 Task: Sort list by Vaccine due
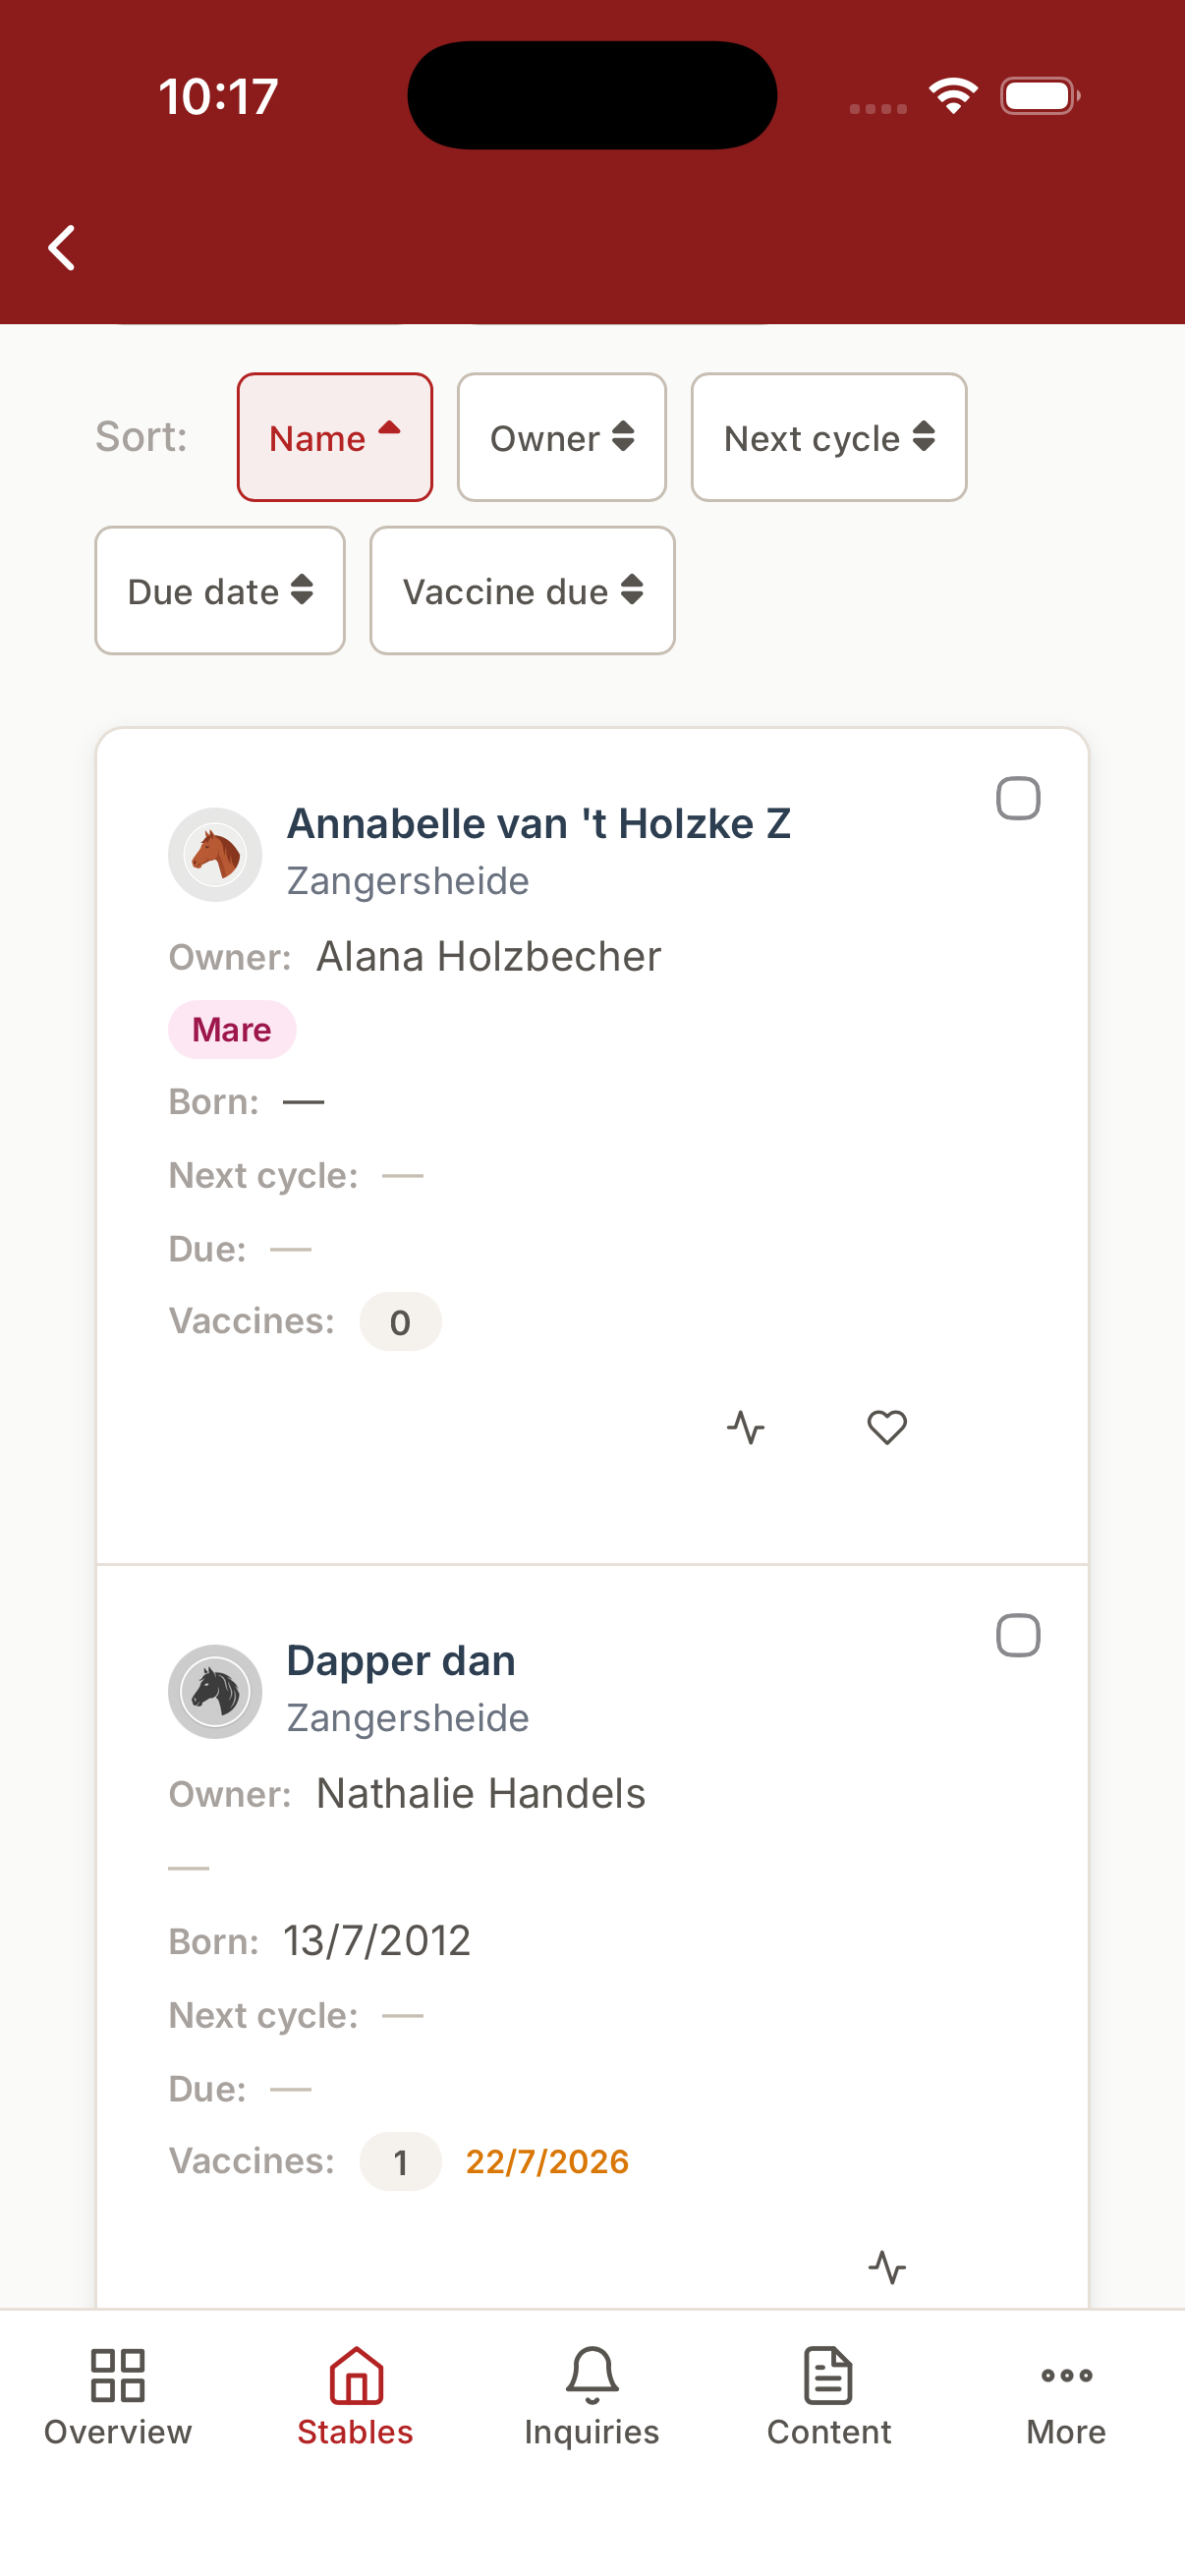523,590
